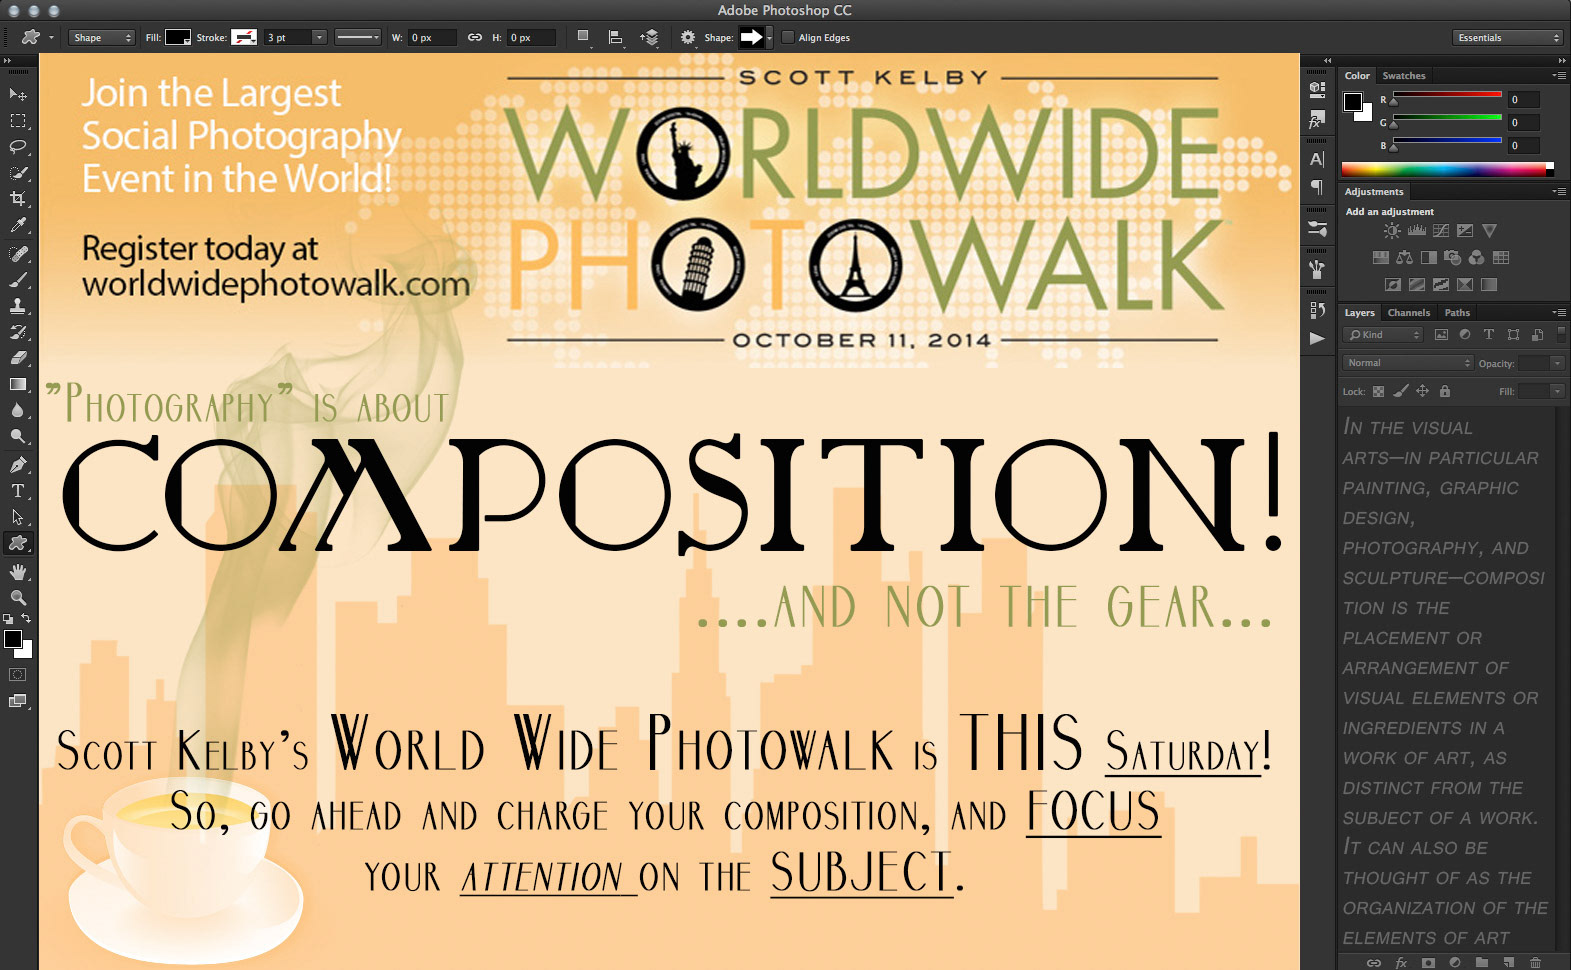Open the tool preset picker
This screenshot has height=970, width=1571.
[x=37, y=38]
